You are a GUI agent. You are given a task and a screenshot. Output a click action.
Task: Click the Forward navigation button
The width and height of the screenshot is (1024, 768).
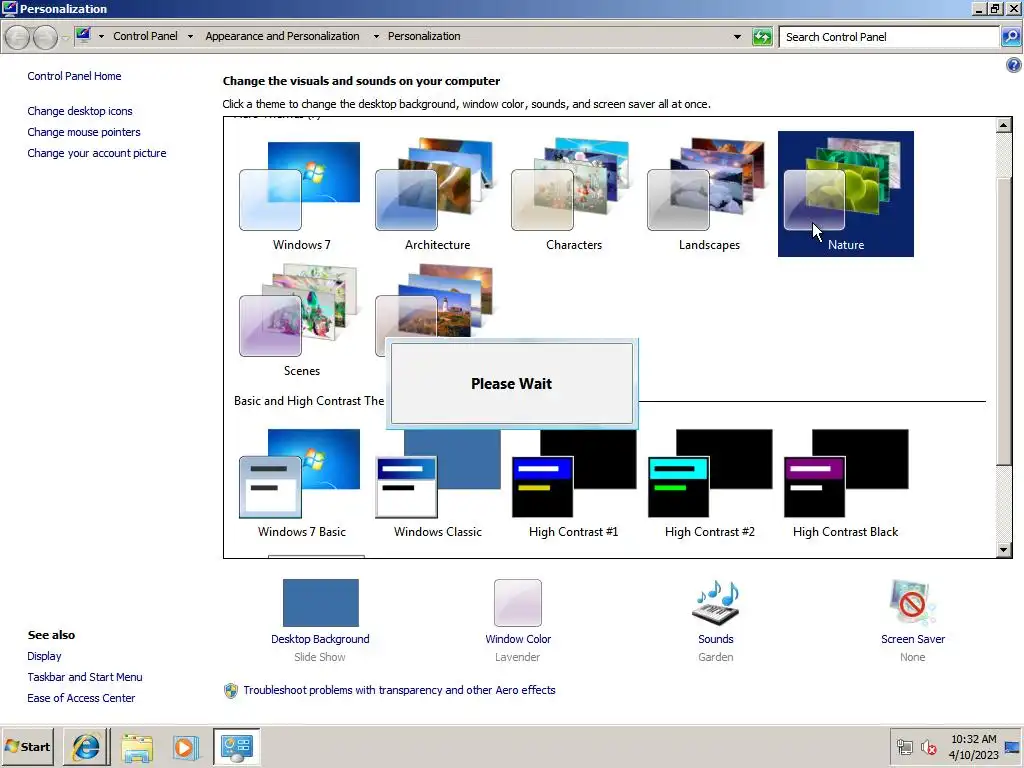44,37
